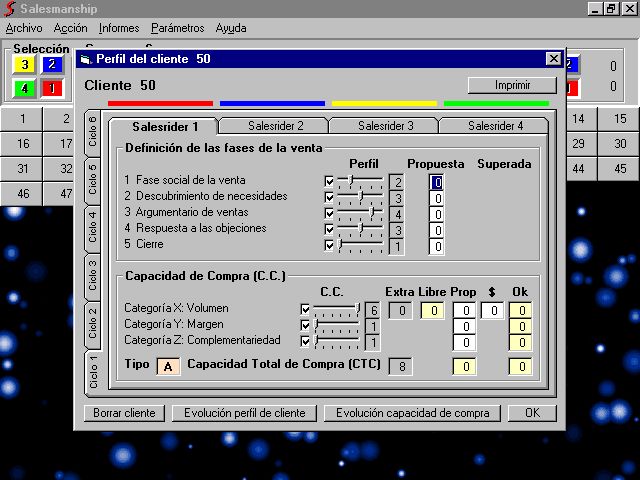Click the red number 1 selection square

52,88
